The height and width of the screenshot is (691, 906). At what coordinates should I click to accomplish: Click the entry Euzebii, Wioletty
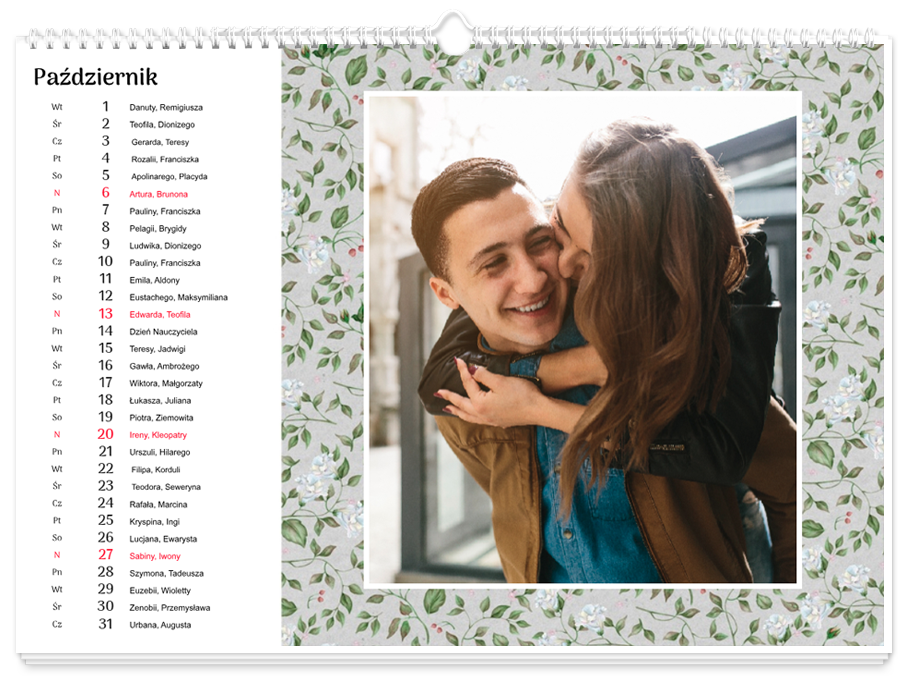[x=160, y=591]
